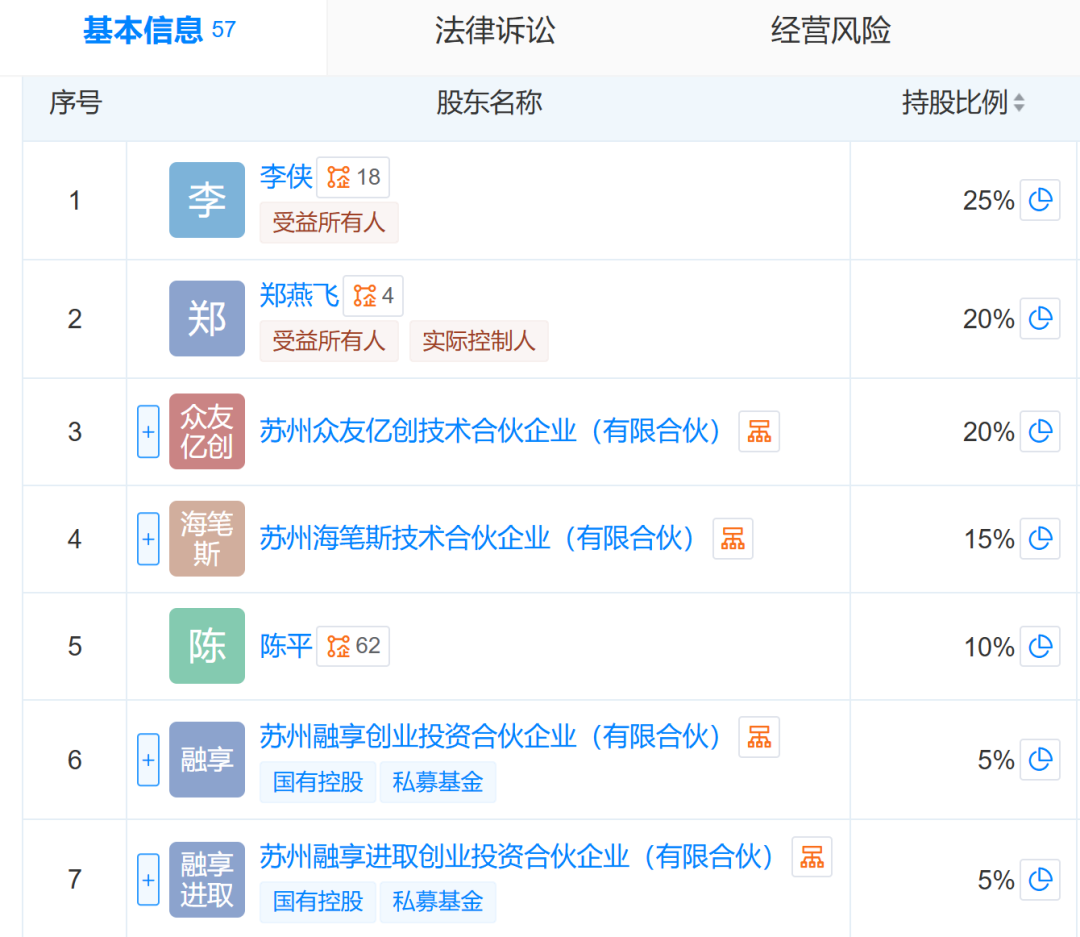This screenshot has height=937, width=1080.
Task: Expand row 3 苏州众友亿创 shareholders
Action: (148, 431)
